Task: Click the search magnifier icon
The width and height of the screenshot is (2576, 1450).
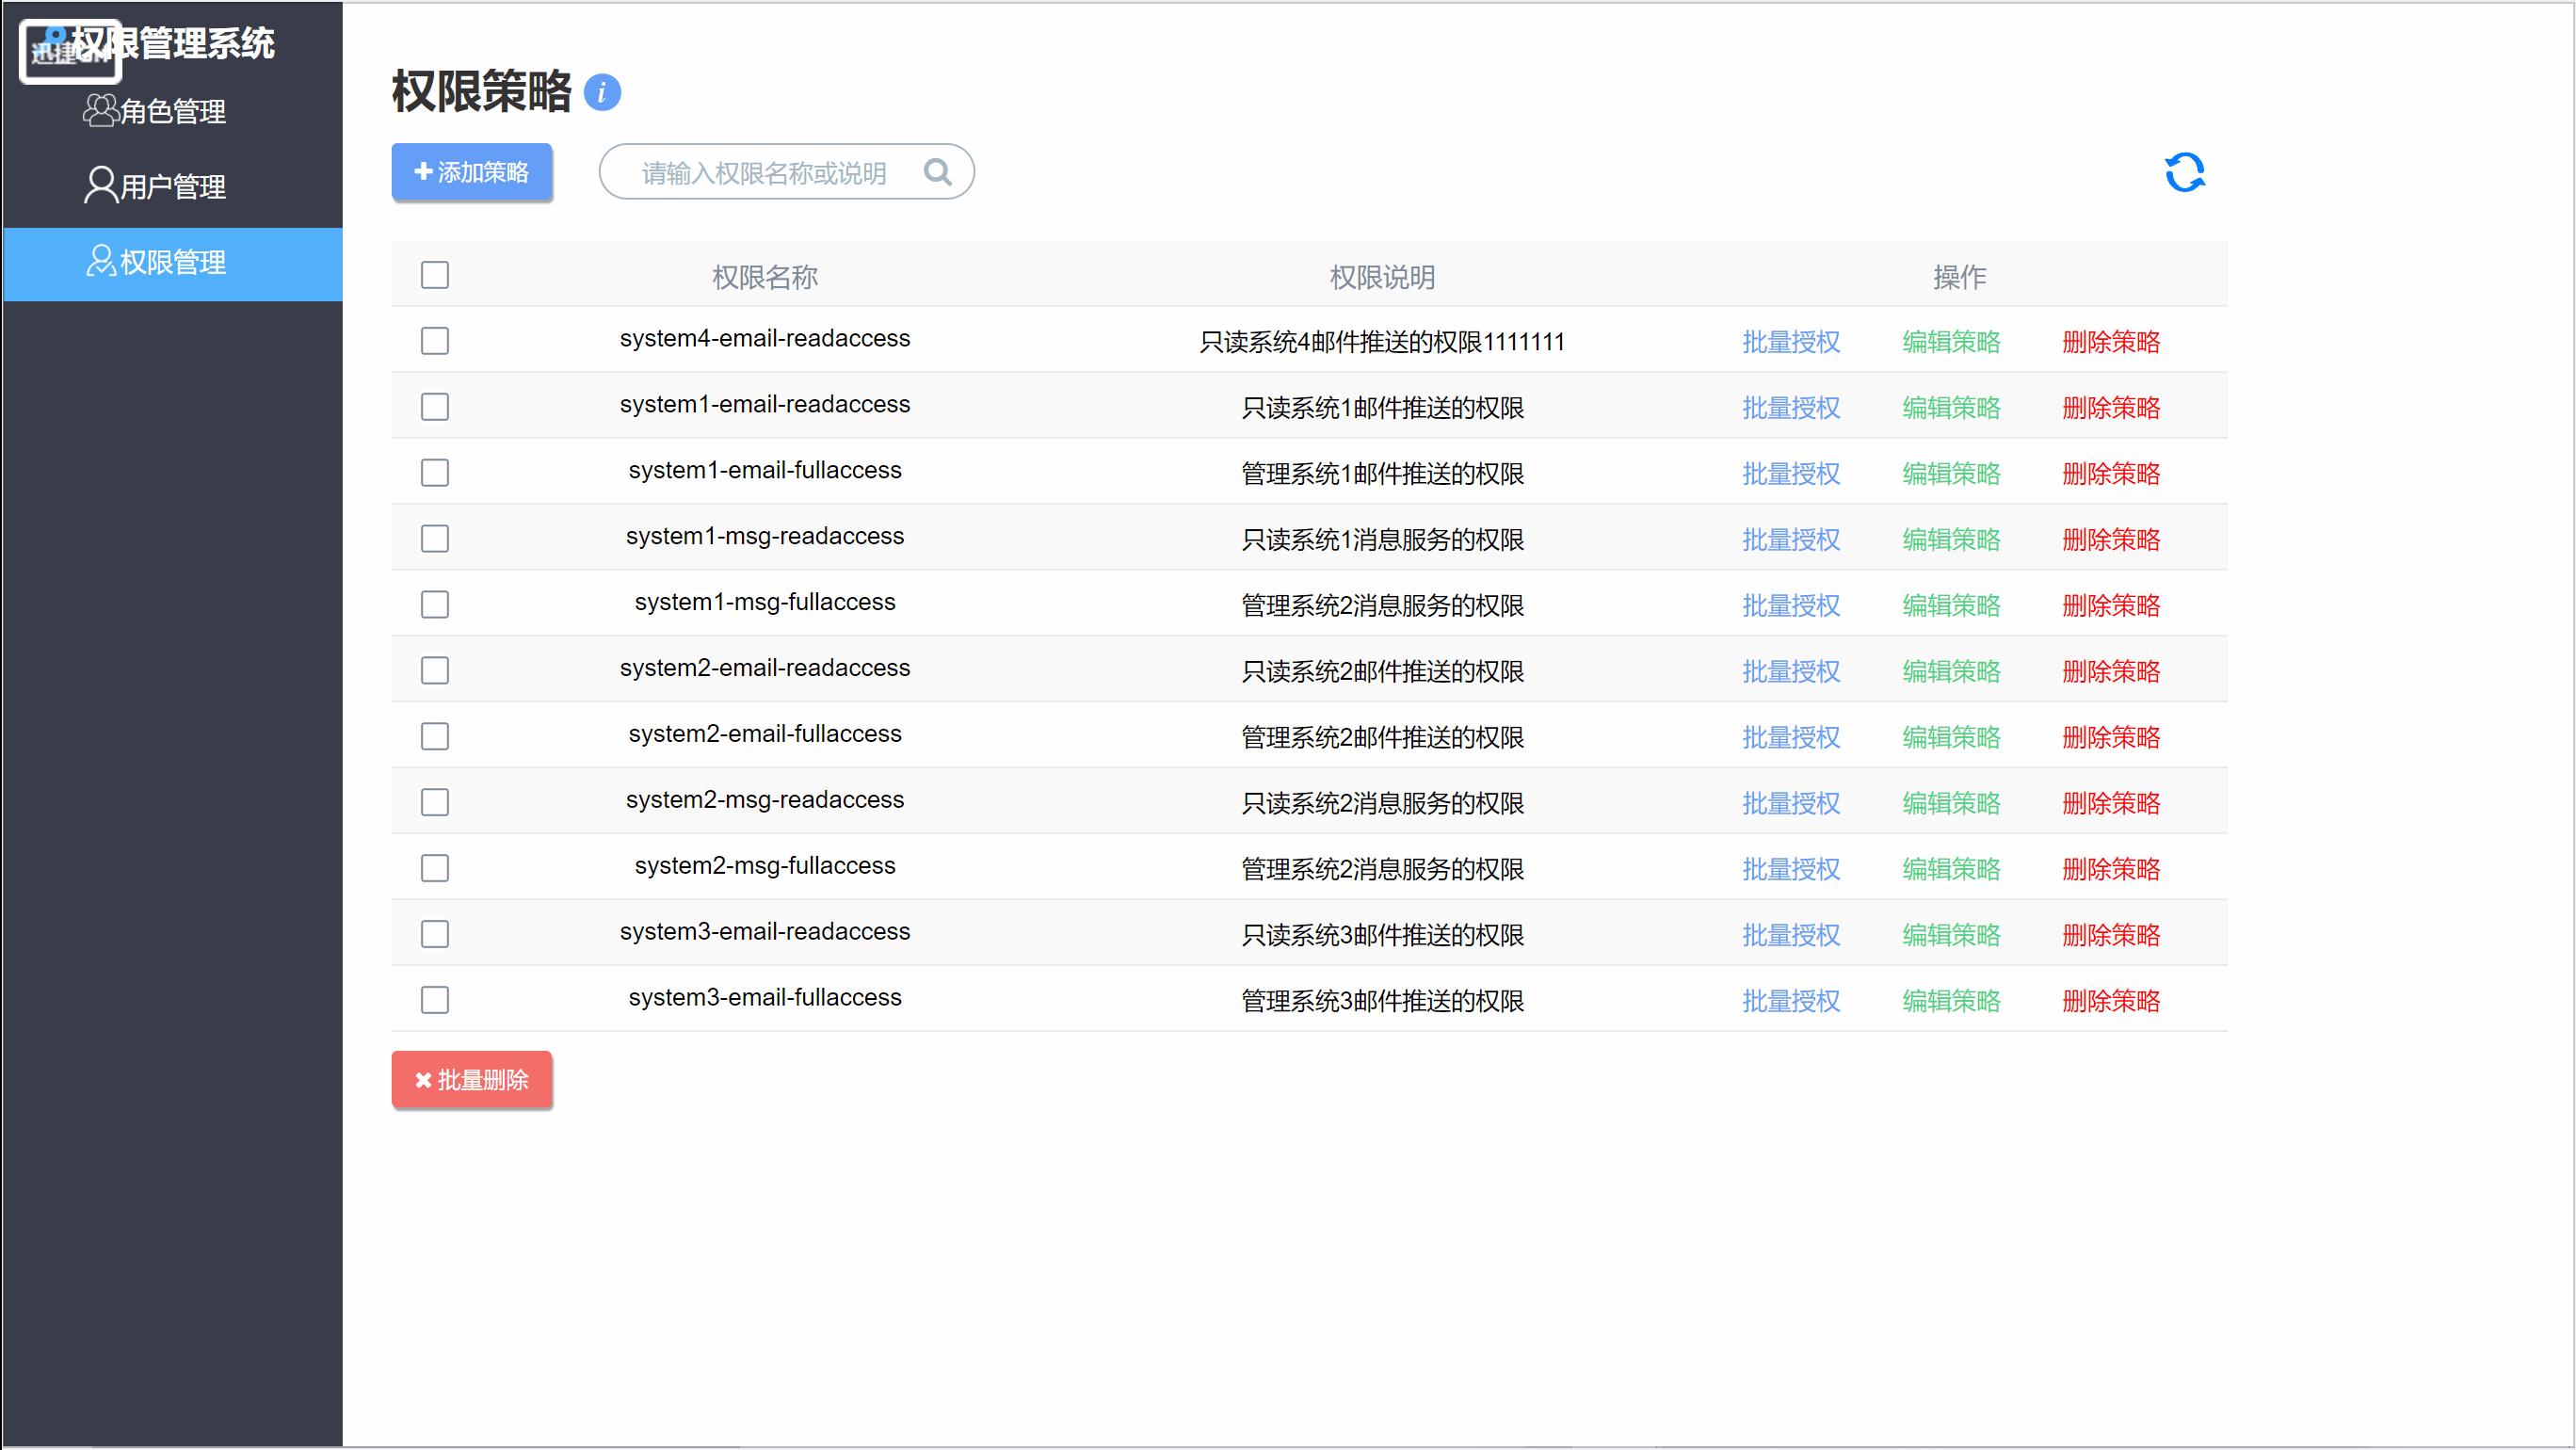Action: [x=937, y=172]
